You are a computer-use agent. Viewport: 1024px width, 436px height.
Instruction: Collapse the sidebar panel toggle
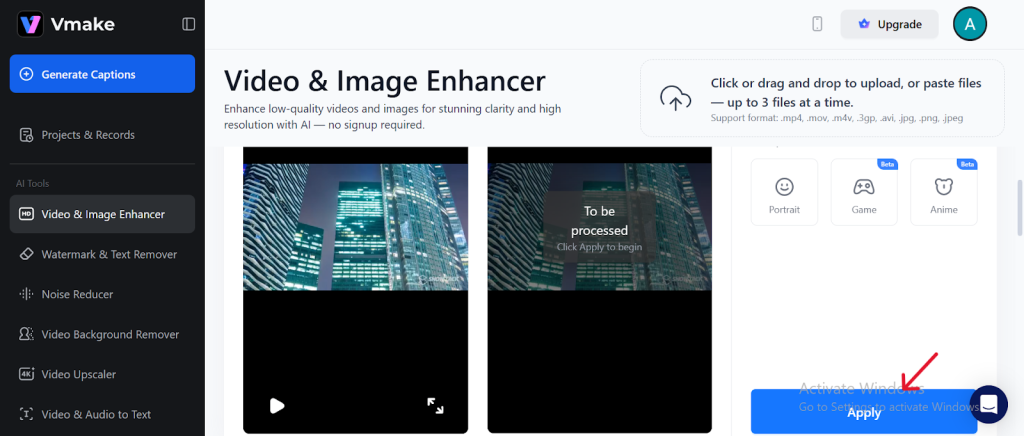click(x=188, y=24)
